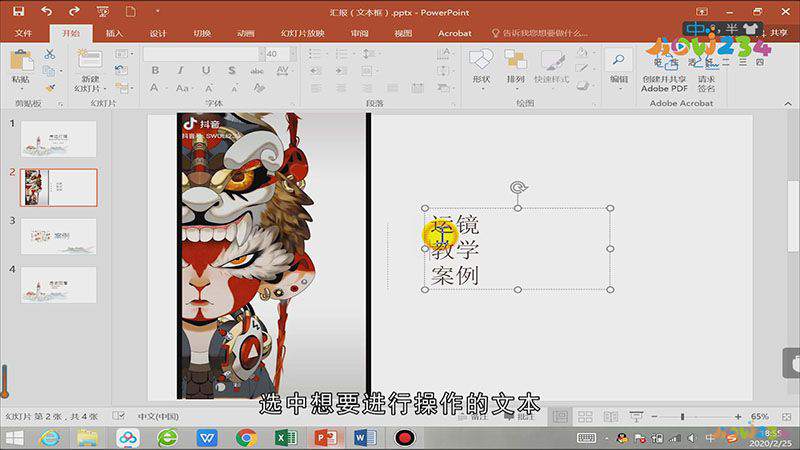Switch to the Slide Show tab
This screenshot has height=450, width=800.
303,33
